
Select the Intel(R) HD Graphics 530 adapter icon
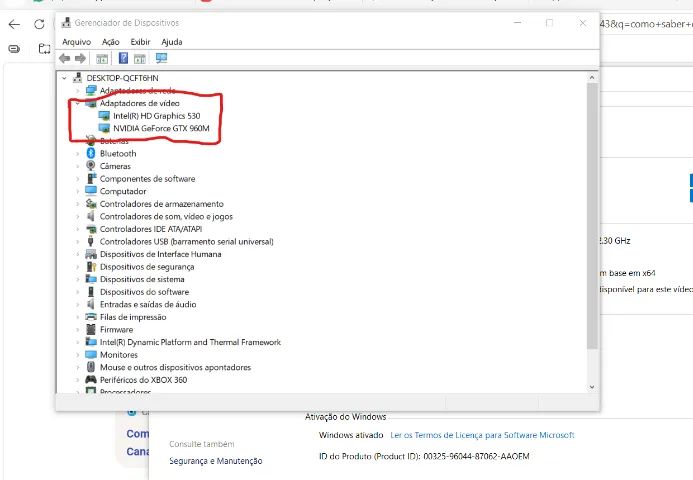(x=104, y=116)
